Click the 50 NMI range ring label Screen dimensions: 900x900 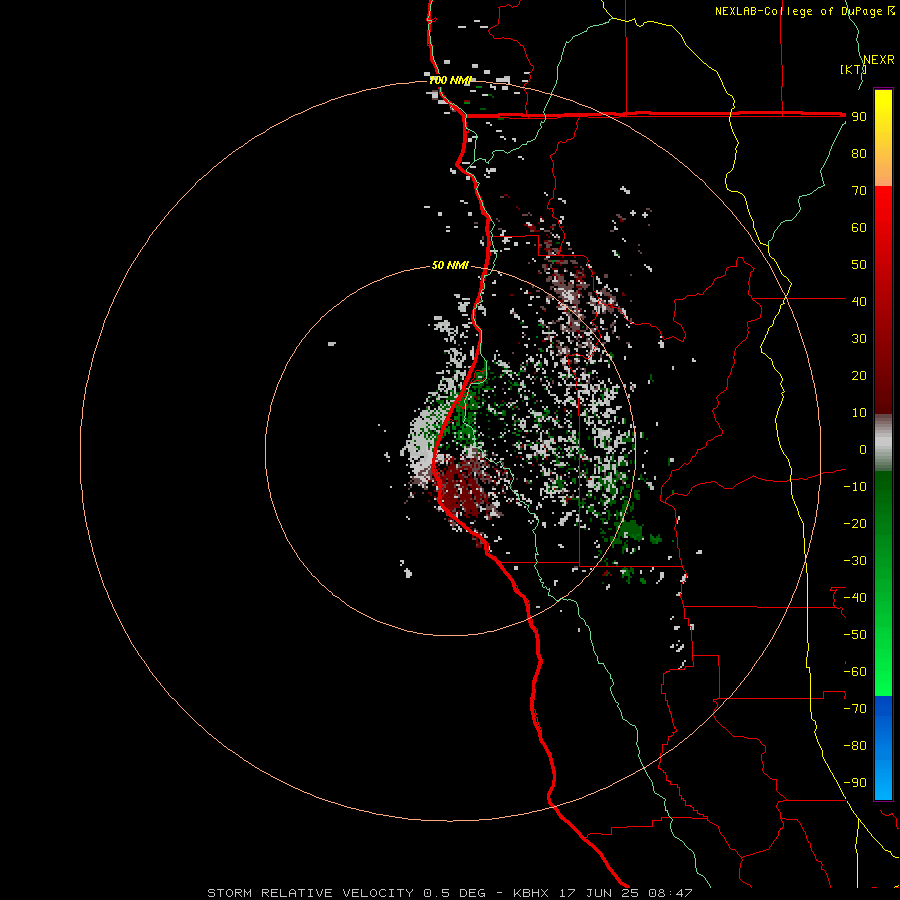tap(450, 265)
